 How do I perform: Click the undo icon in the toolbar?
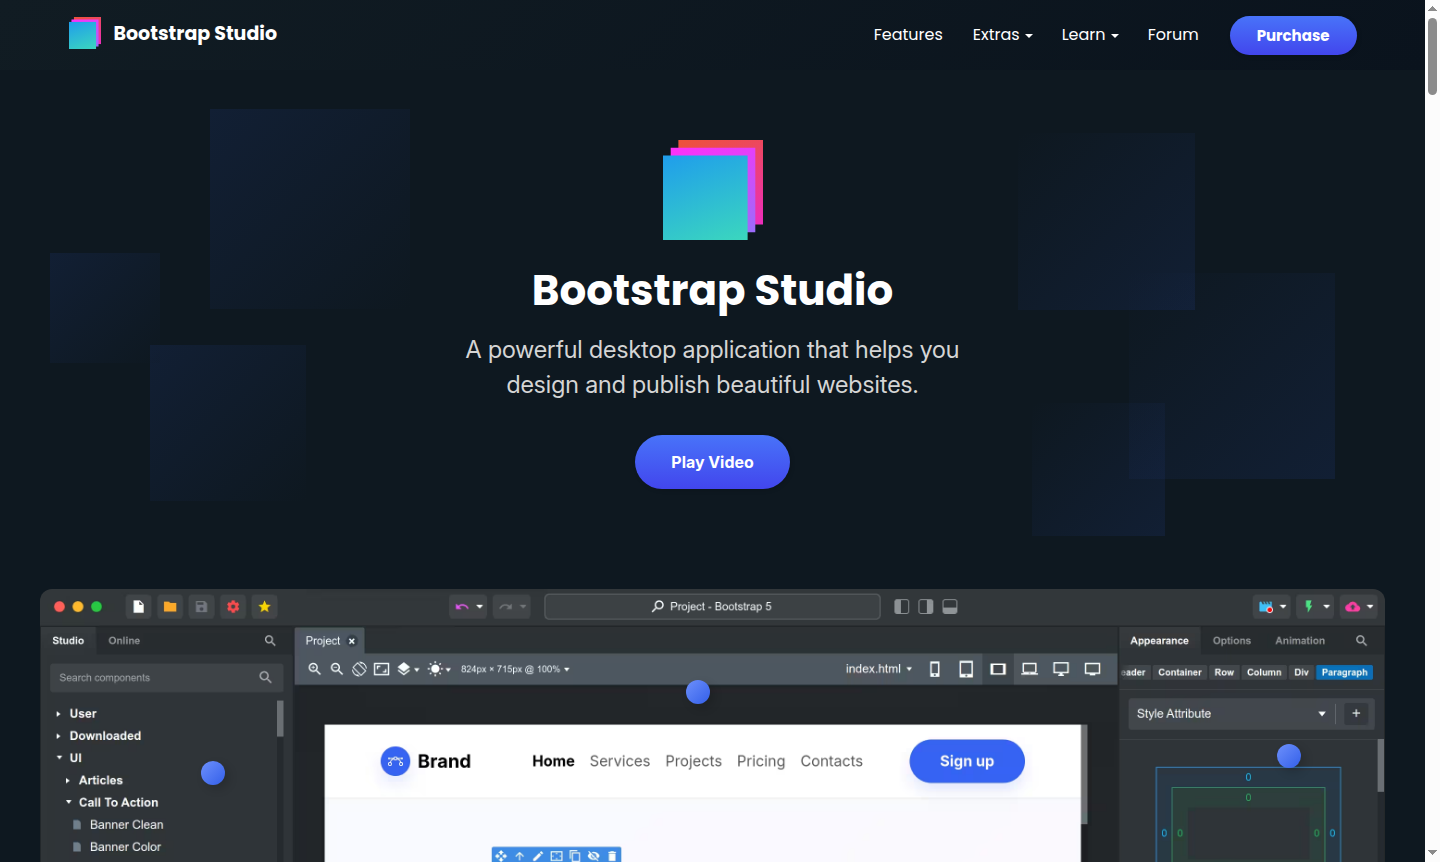pos(462,606)
